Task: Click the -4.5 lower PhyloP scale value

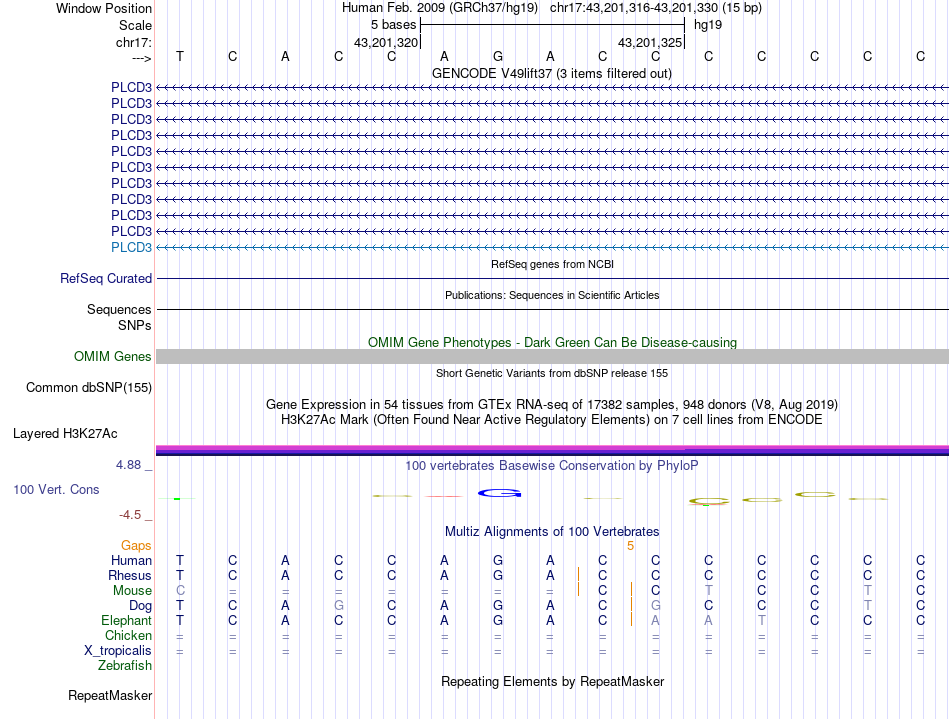Action: [x=130, y=515]
